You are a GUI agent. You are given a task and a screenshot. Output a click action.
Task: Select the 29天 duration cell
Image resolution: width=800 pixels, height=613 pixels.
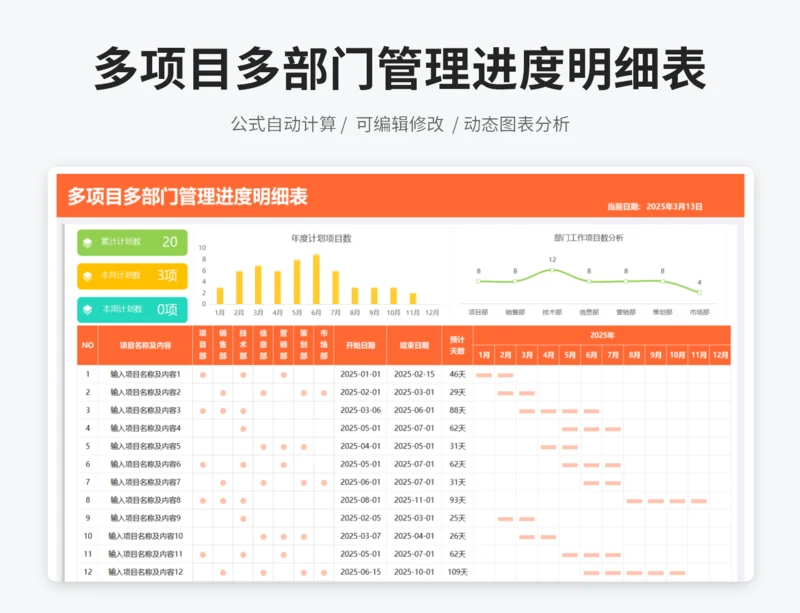(457, 393)
